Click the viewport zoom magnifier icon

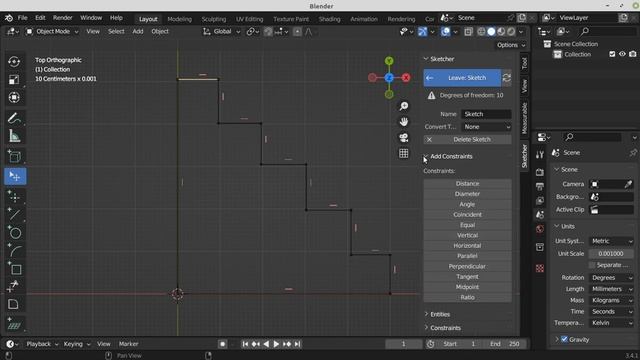404,106
